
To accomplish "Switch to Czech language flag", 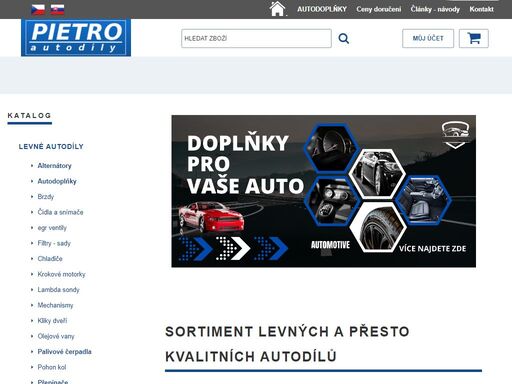I will tap(38, 10).
